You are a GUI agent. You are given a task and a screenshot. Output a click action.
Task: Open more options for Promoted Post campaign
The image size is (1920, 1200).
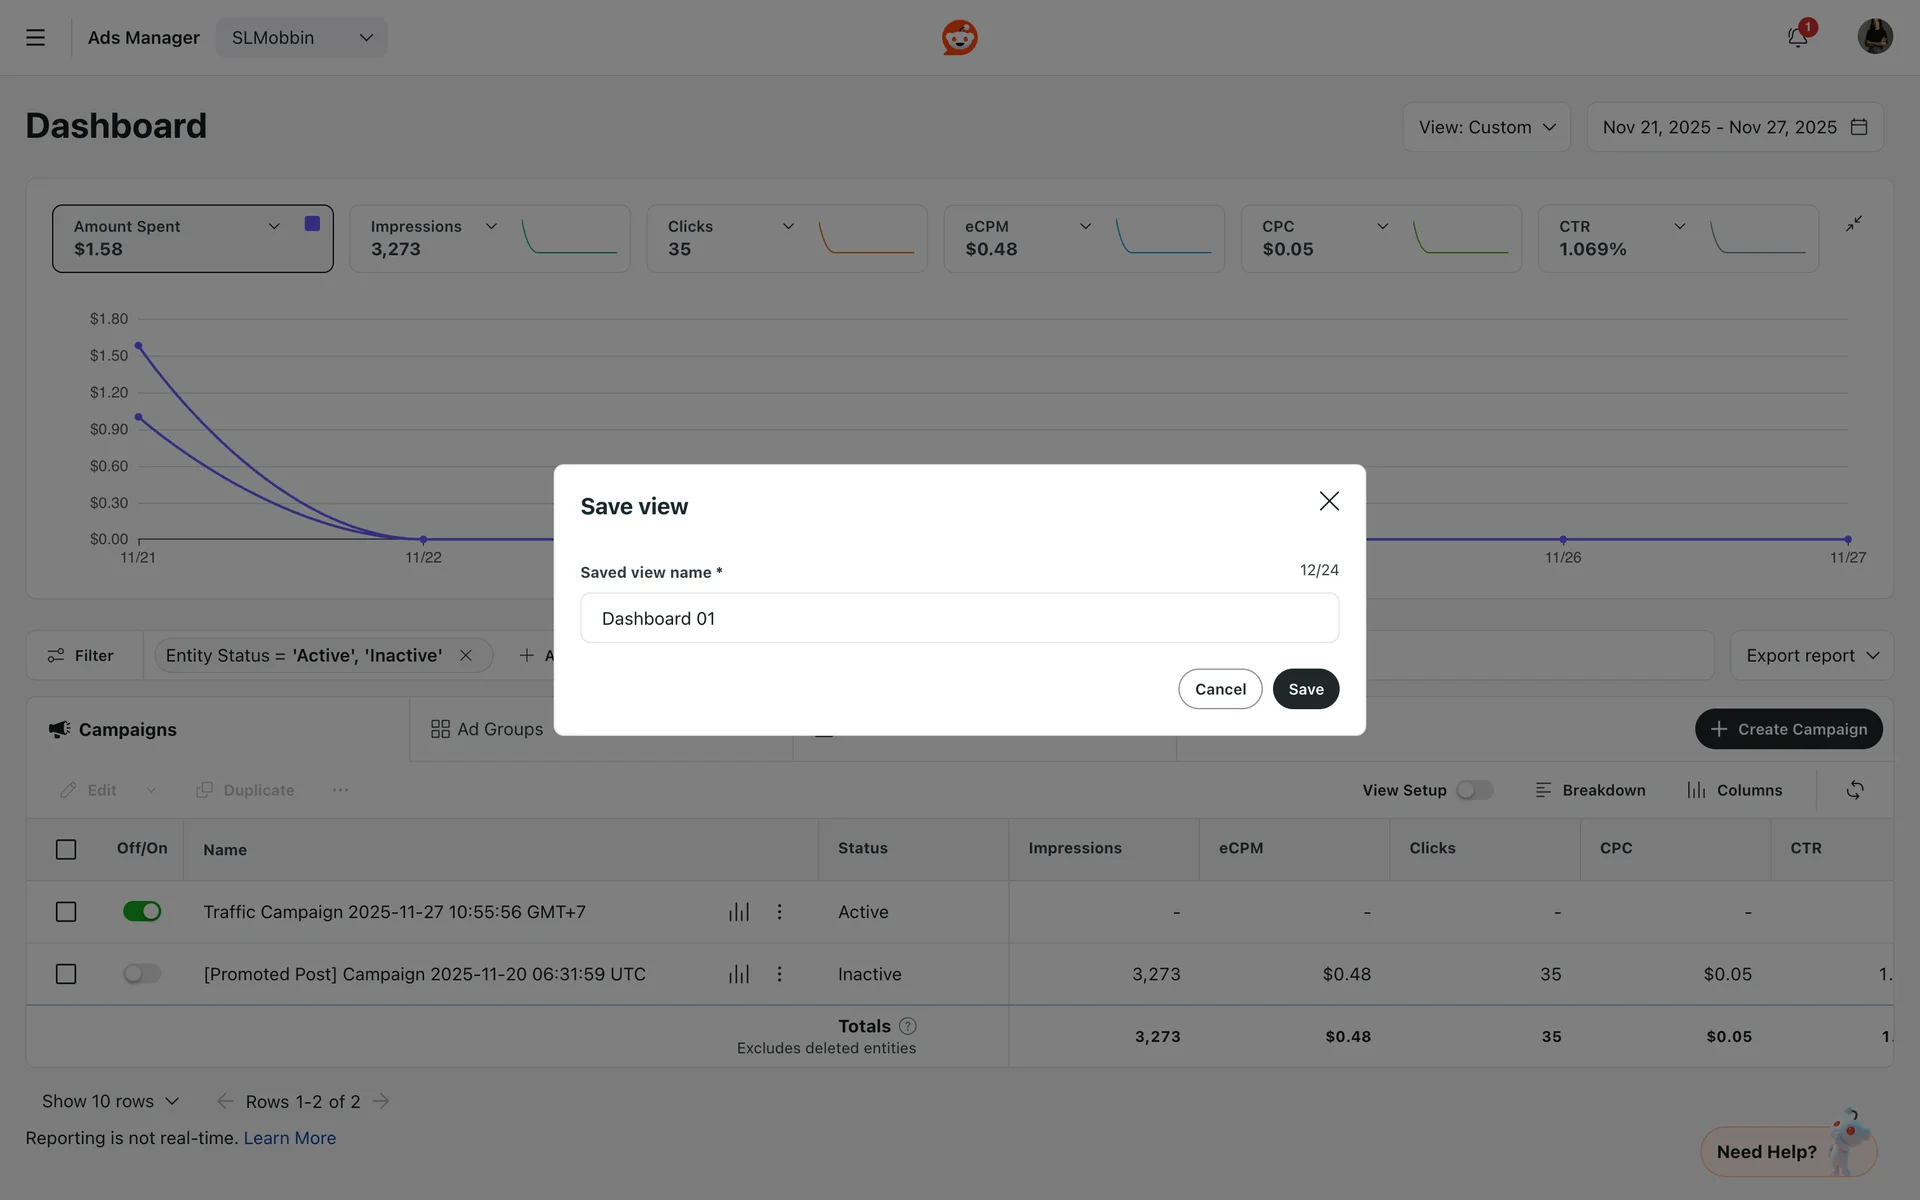[x=779, y=974]
